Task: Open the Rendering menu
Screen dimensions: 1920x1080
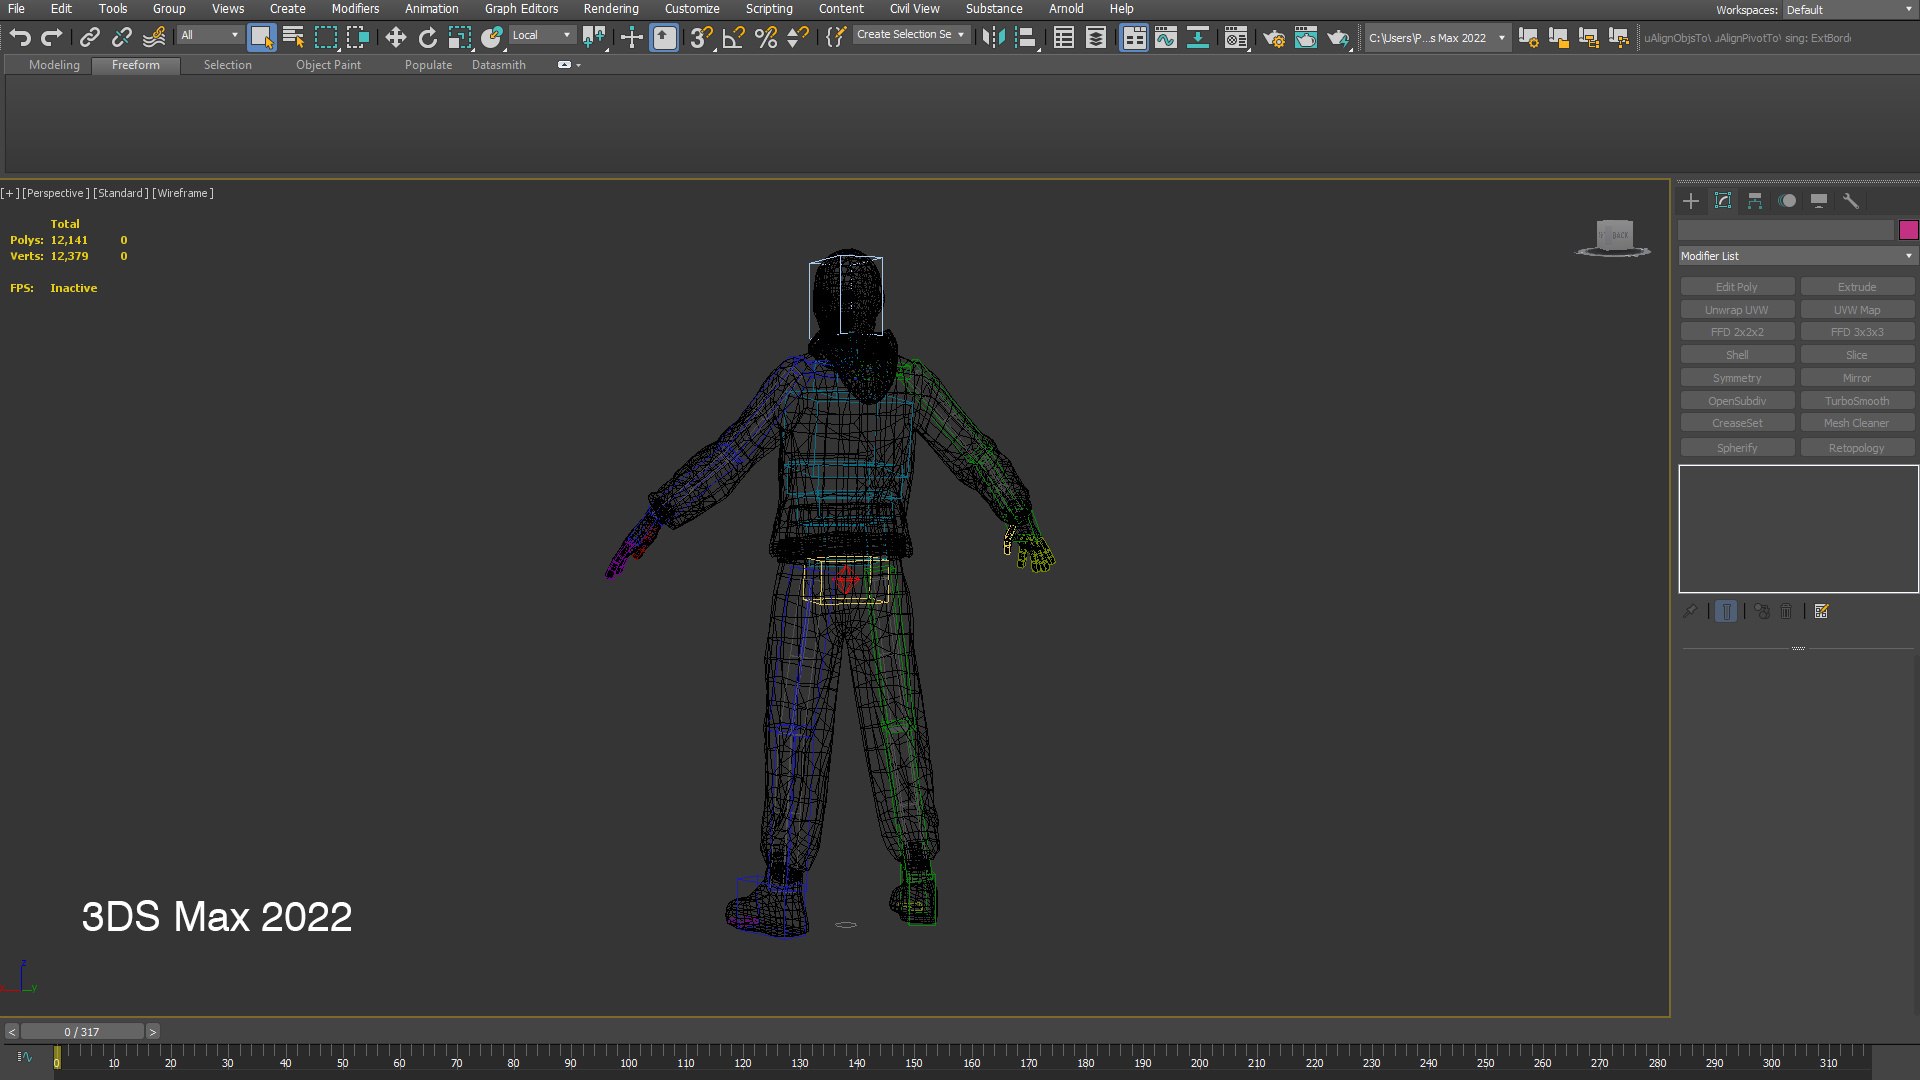Action: [x=611, y=9]
